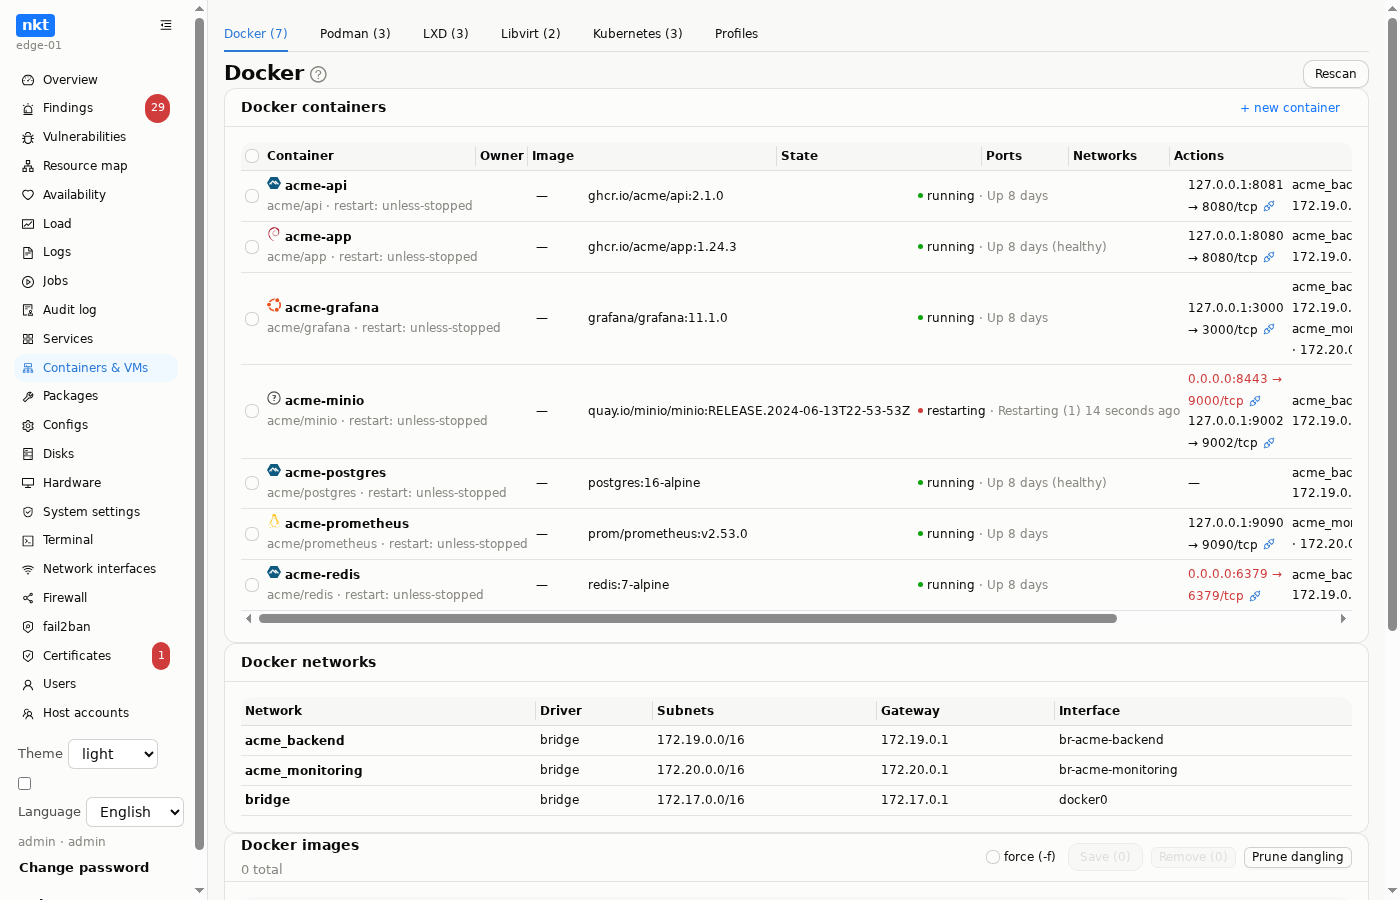Click the Findings bug icon

tap(28, 108)
